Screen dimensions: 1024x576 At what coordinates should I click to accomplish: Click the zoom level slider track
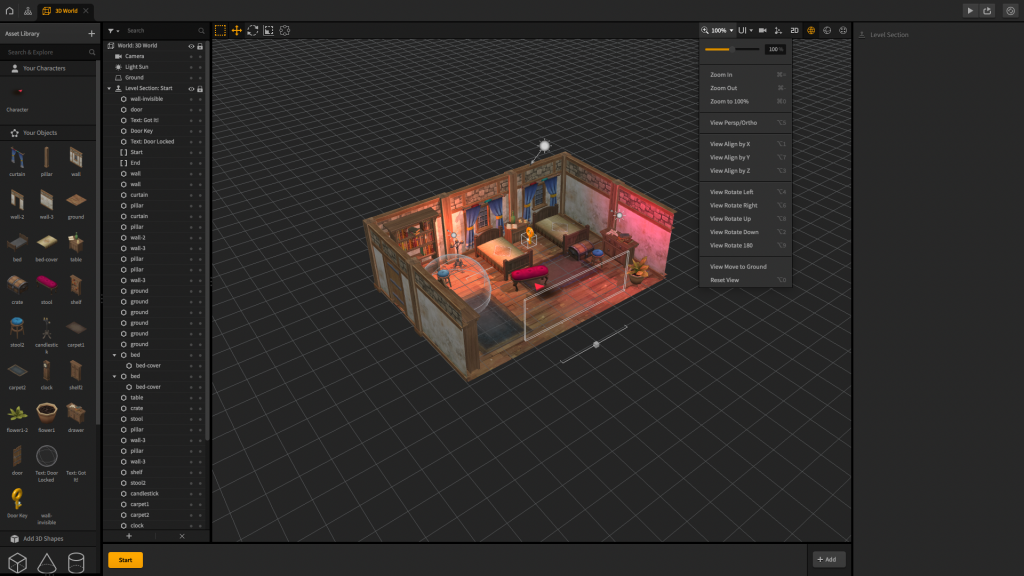point(732,49)
